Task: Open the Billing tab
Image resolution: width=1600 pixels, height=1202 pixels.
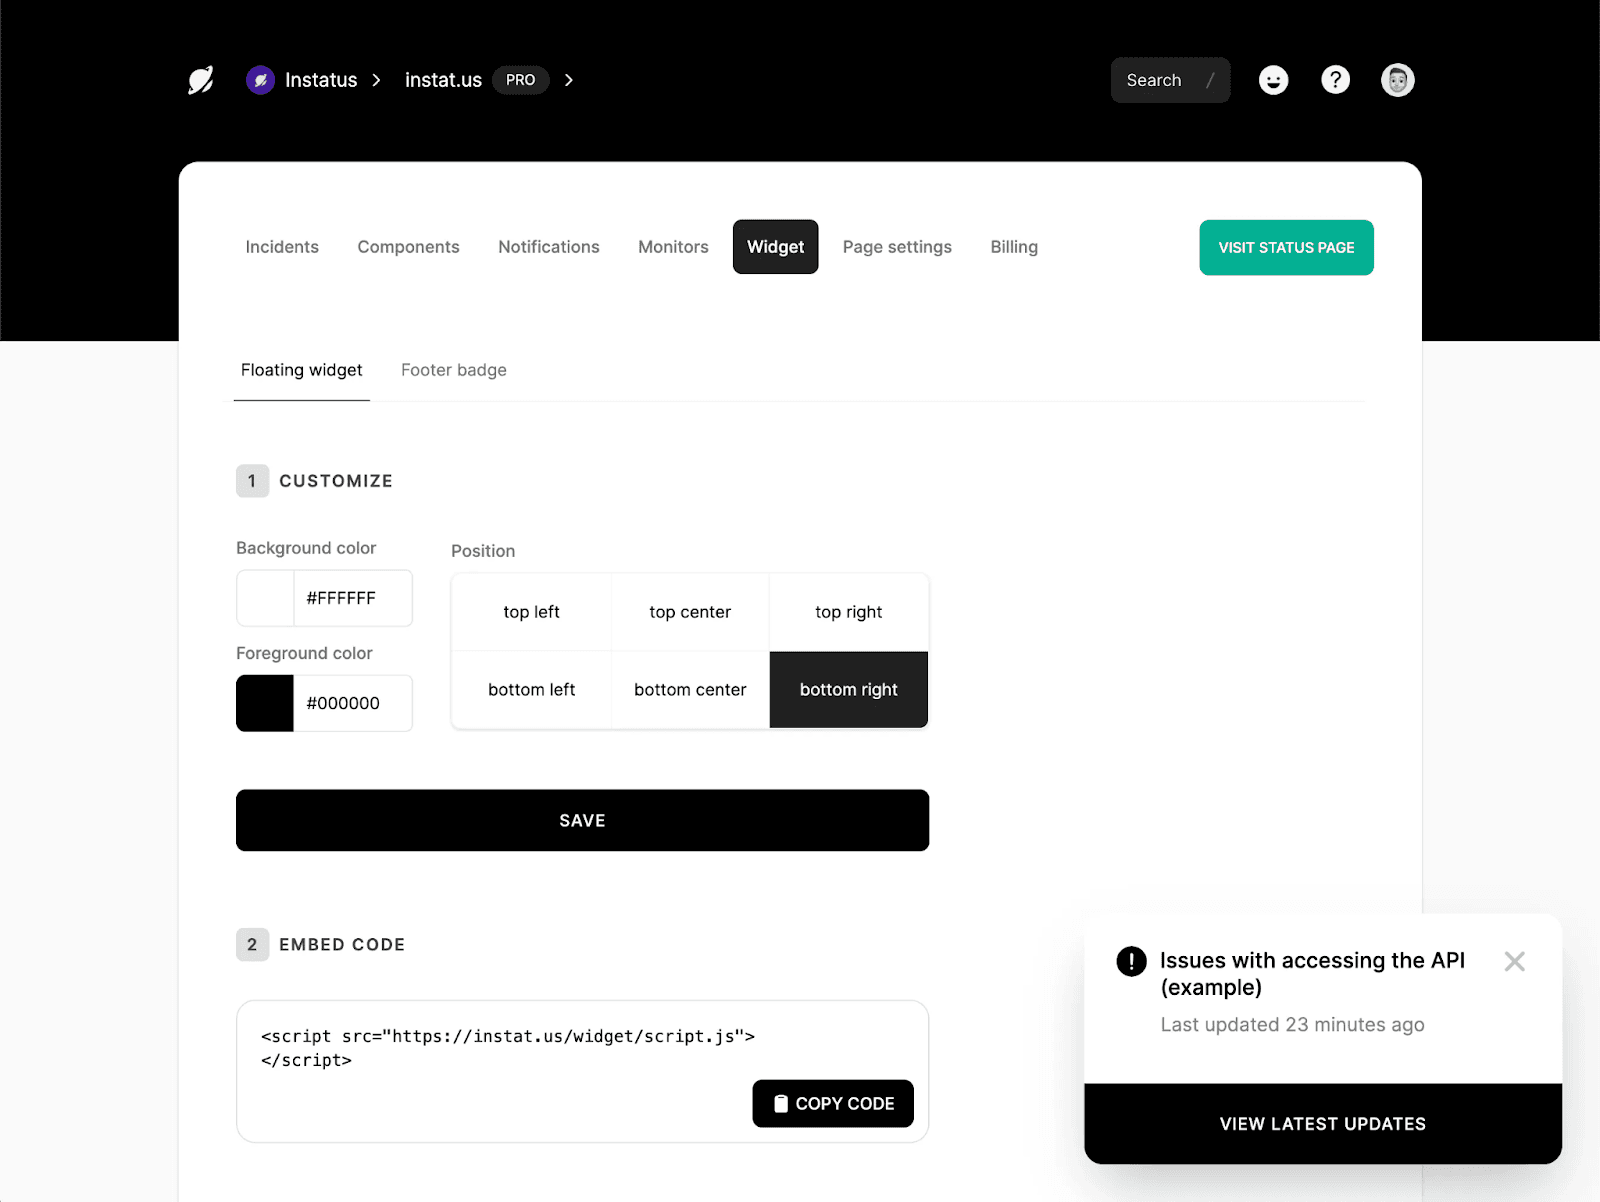Action: [x=1014, y=247]
